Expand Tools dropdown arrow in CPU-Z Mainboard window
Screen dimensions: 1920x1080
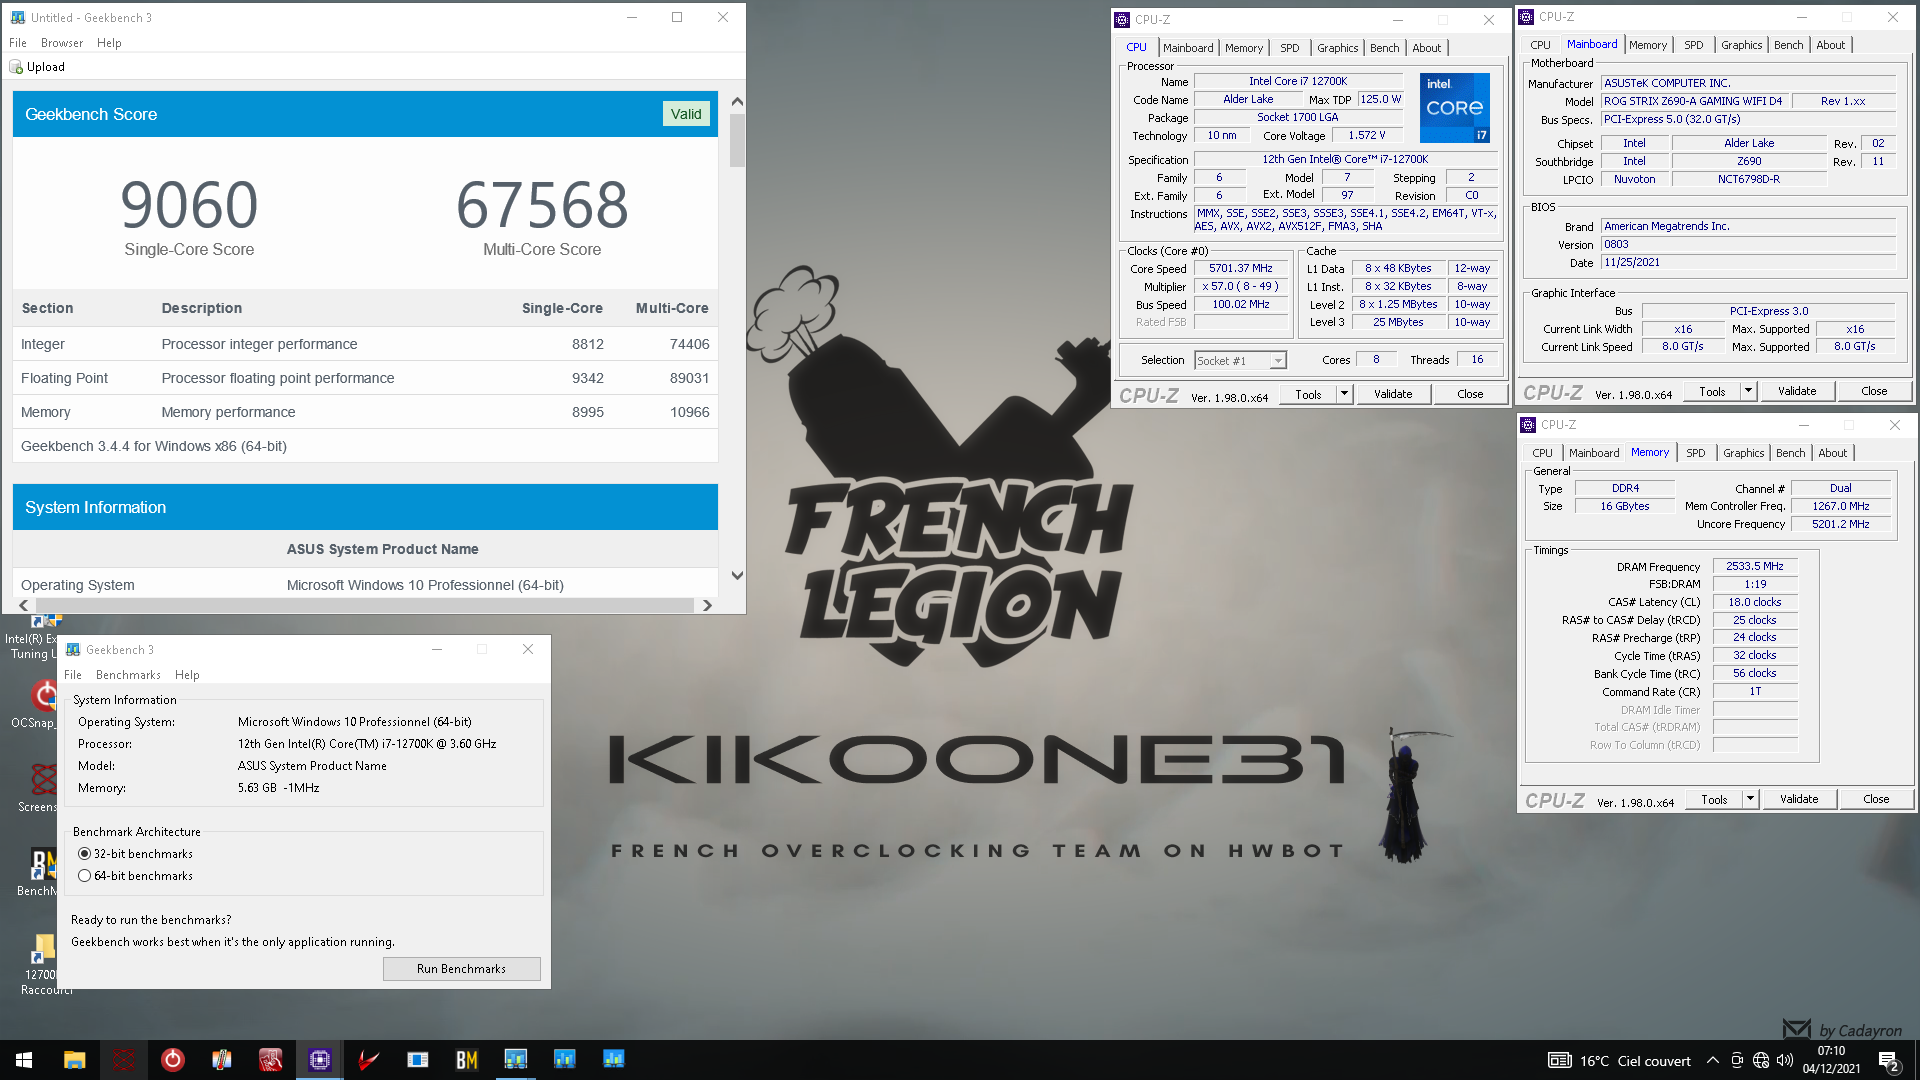coord(1749,391)
